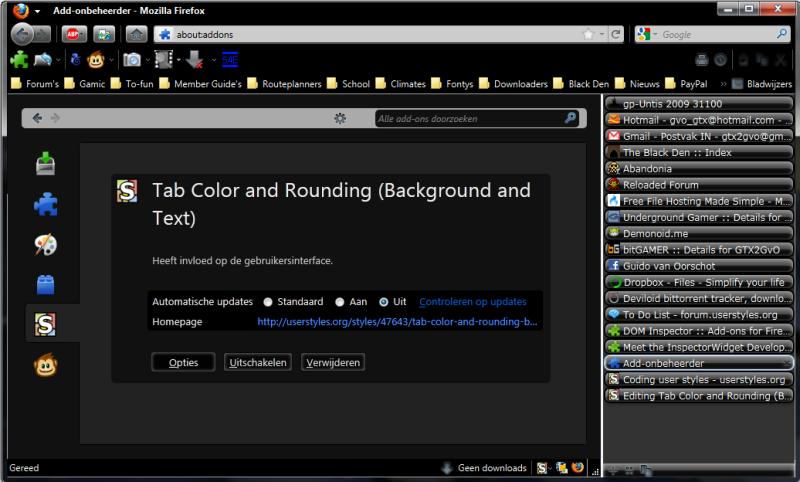
Task: Expand the Greasemonkey dropdown arrow
Action: (x=111, y=60)
